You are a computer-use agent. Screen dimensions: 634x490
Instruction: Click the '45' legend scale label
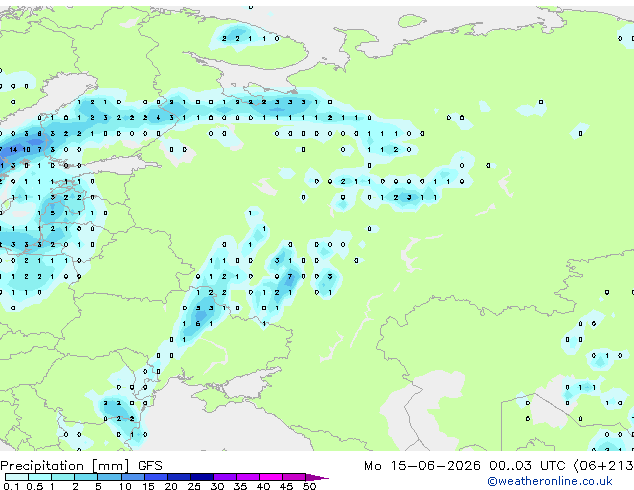point(286,486)
